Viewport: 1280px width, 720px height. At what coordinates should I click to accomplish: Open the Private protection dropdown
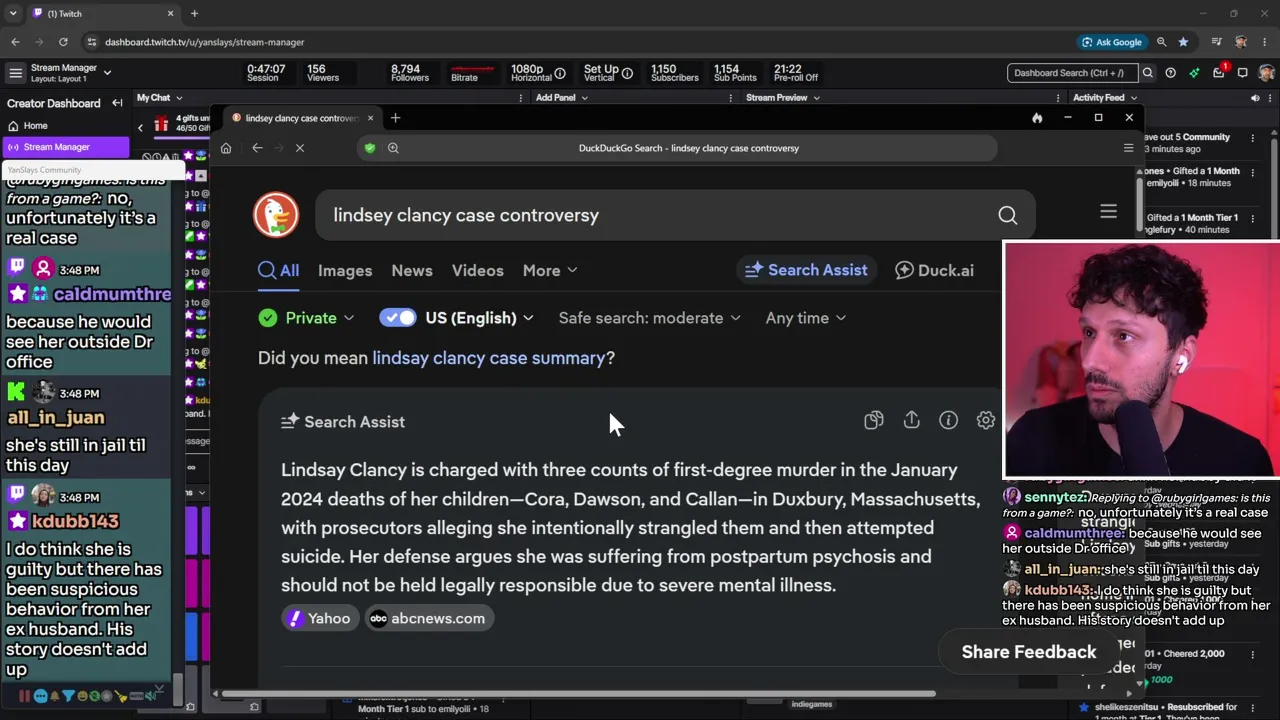(x=306, y=318)
